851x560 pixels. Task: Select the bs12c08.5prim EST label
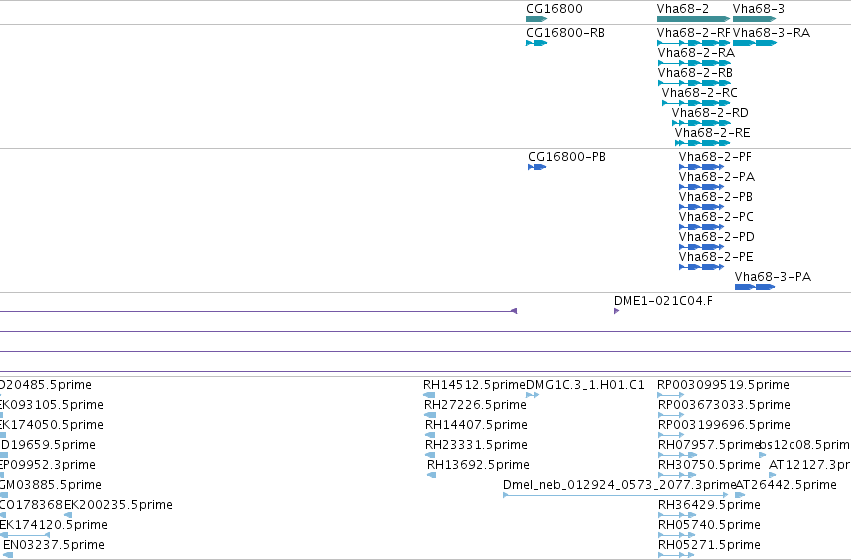805,445
